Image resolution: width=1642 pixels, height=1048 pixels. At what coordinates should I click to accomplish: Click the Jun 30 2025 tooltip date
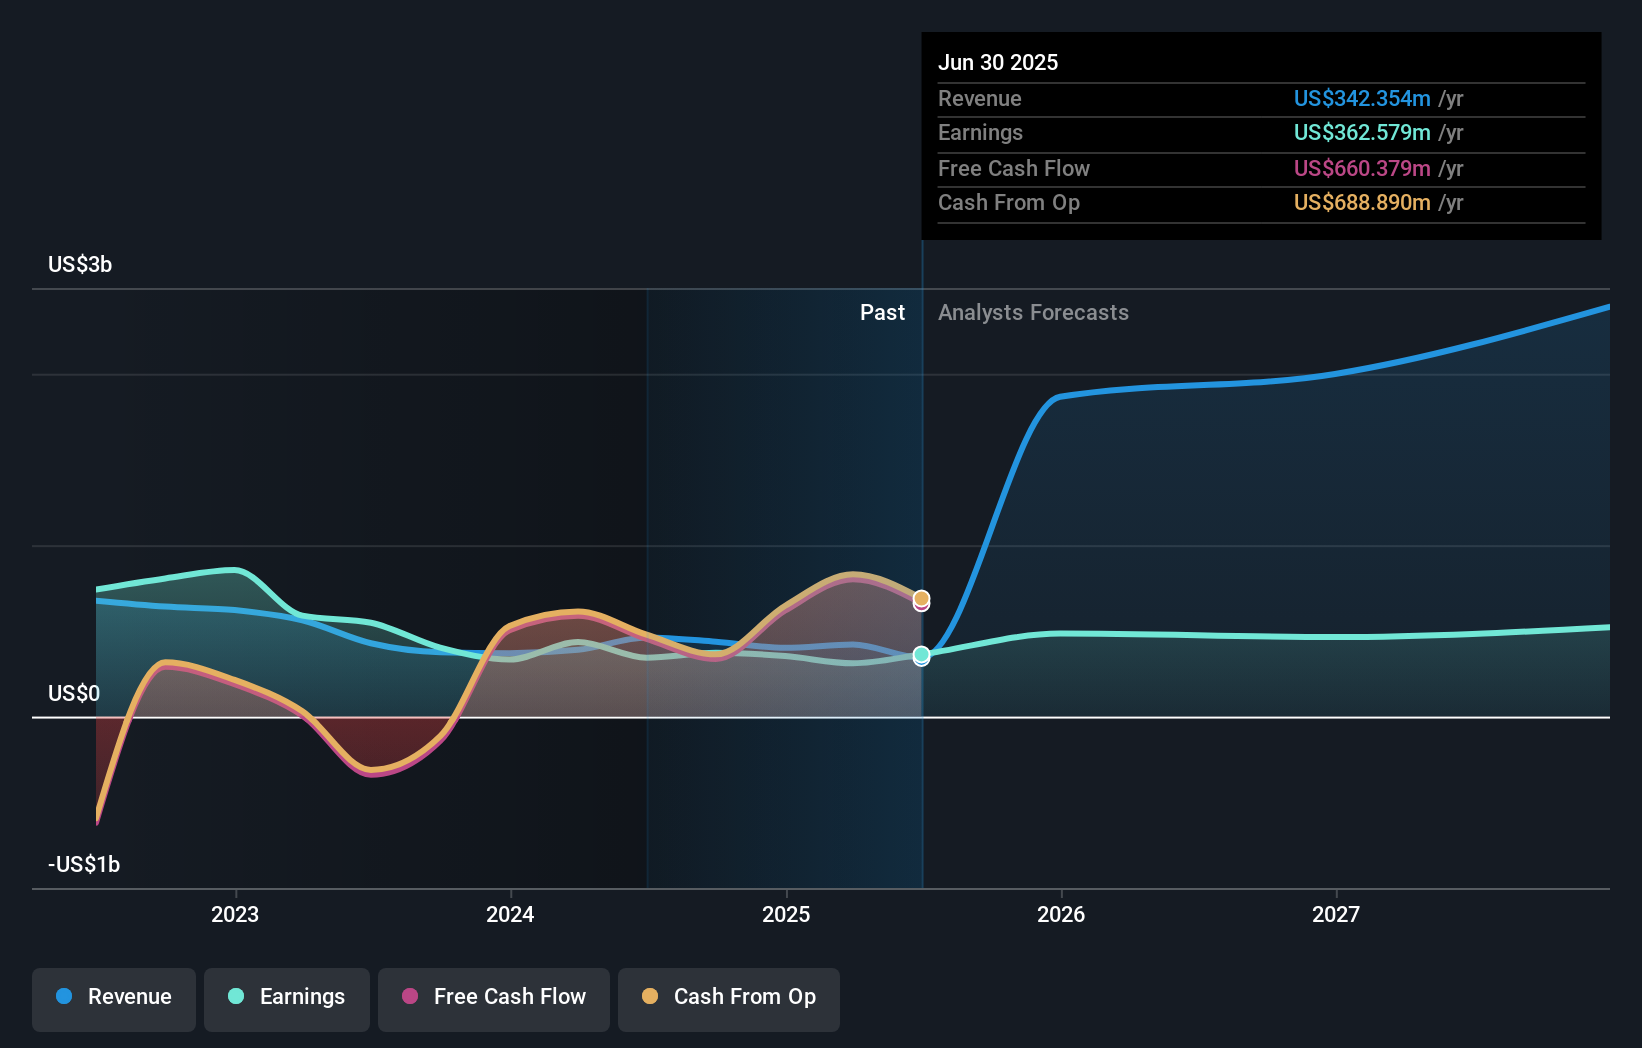[x=998, y=62]
